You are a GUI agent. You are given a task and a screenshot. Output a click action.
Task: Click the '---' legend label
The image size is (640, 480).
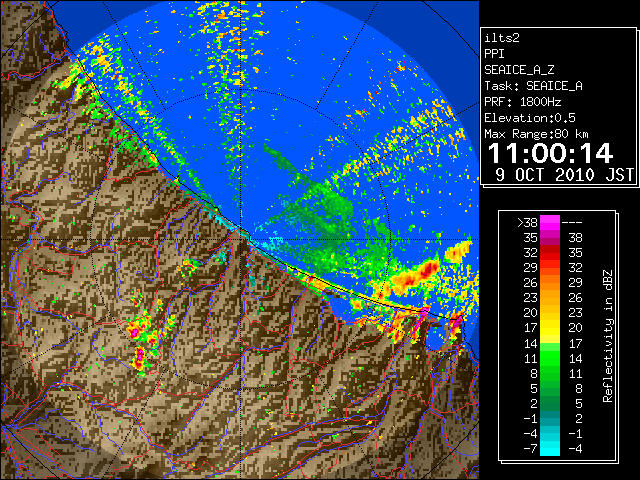(x=572, y=223)
